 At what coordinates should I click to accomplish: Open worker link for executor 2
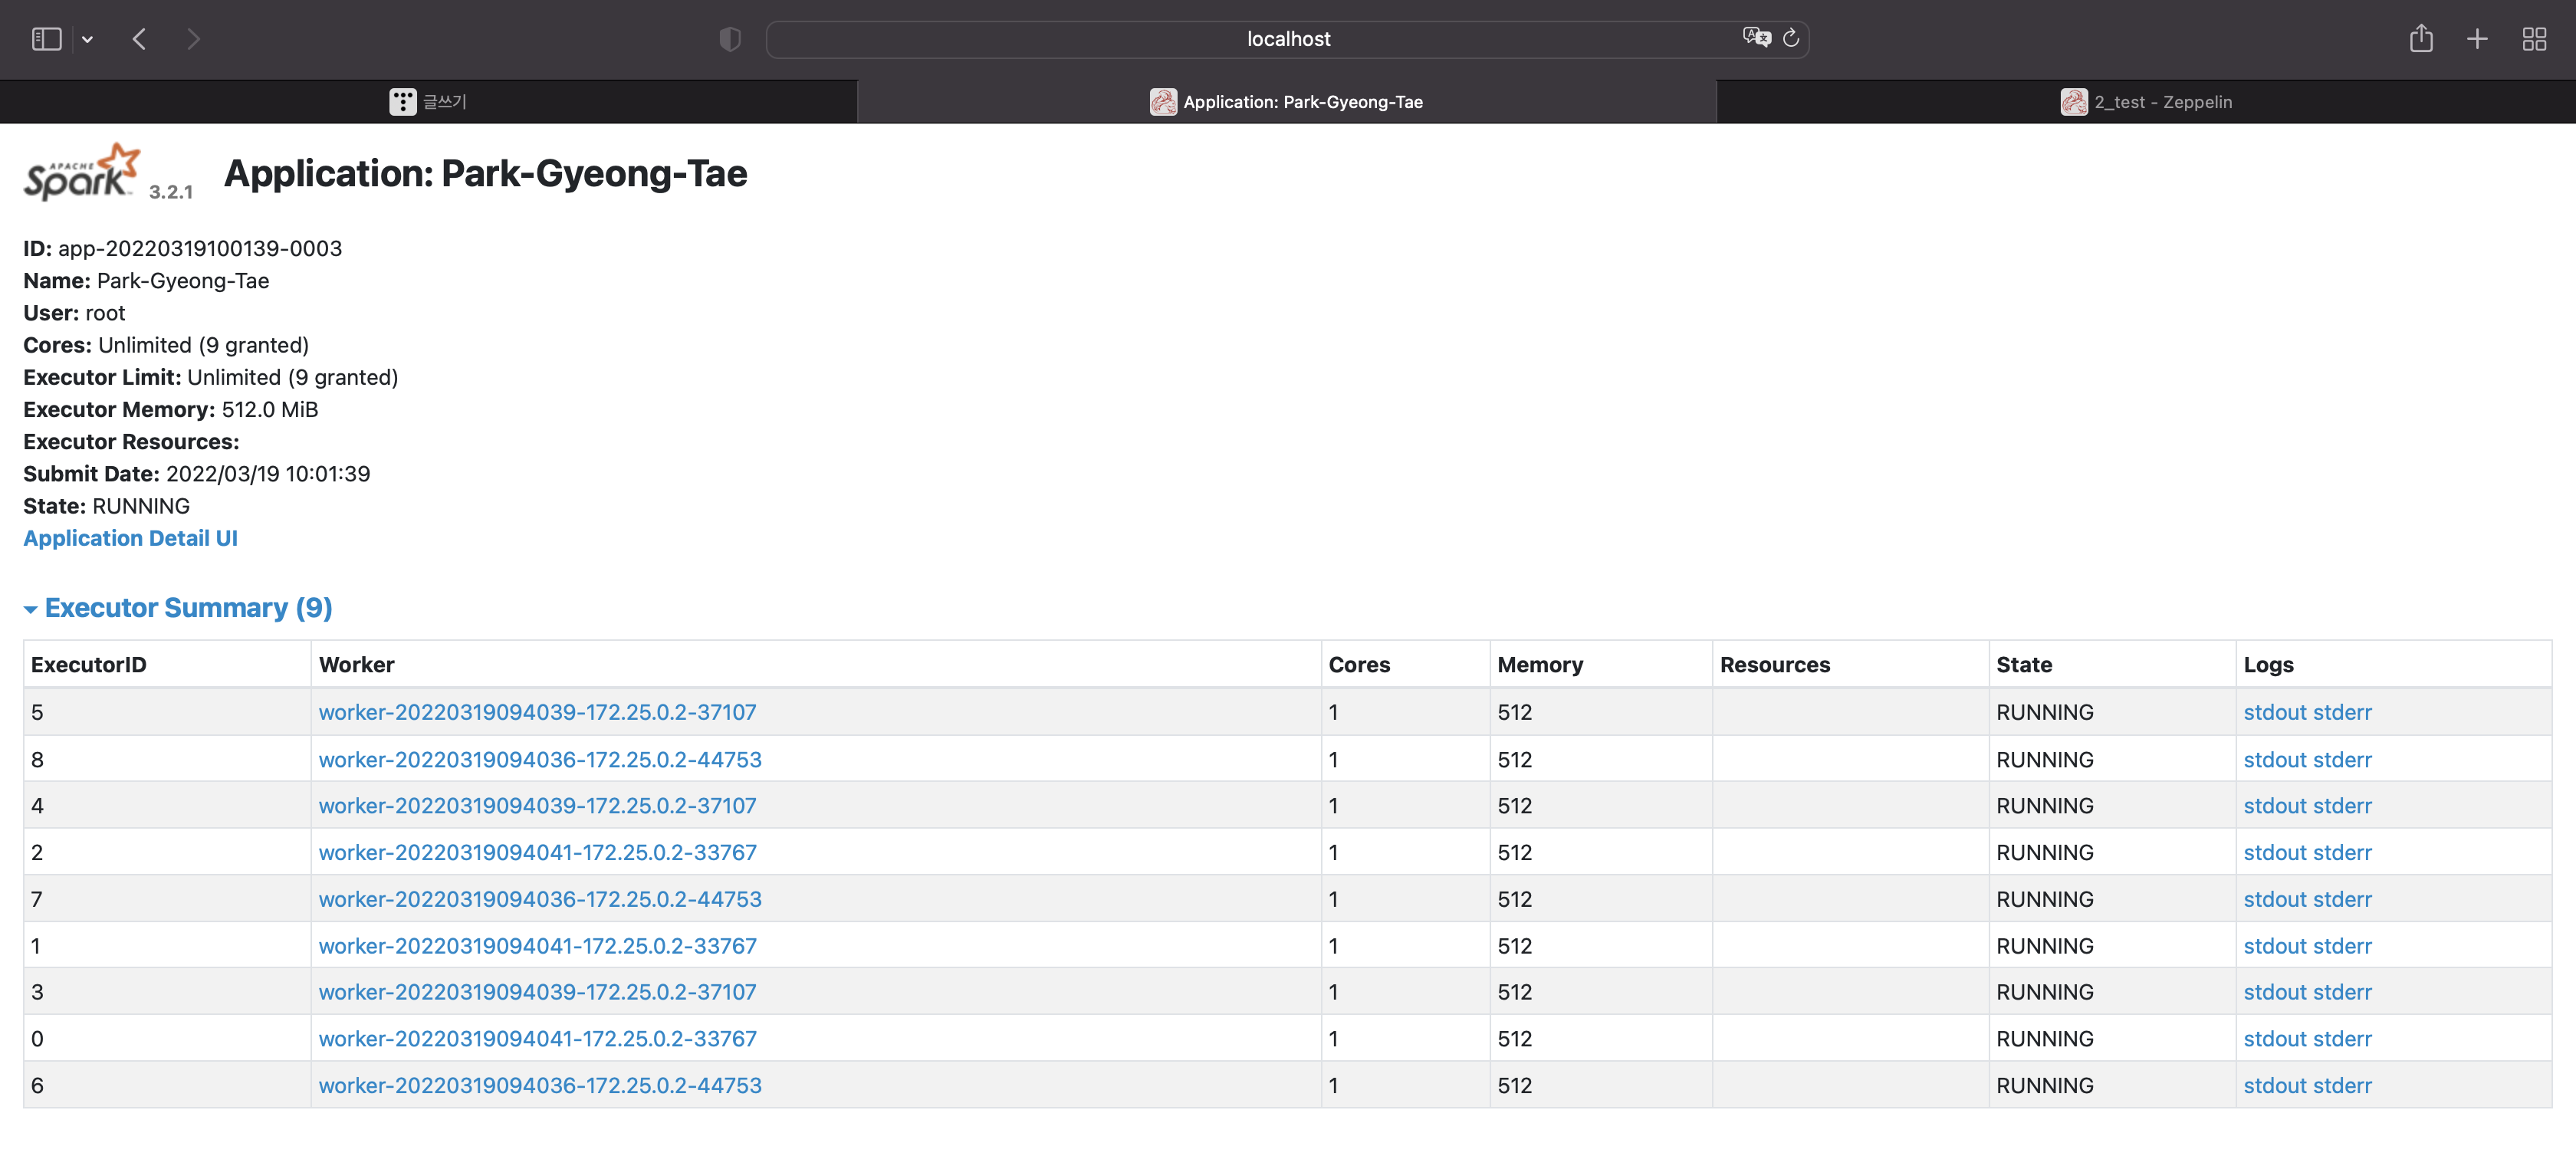pos(537,852)
